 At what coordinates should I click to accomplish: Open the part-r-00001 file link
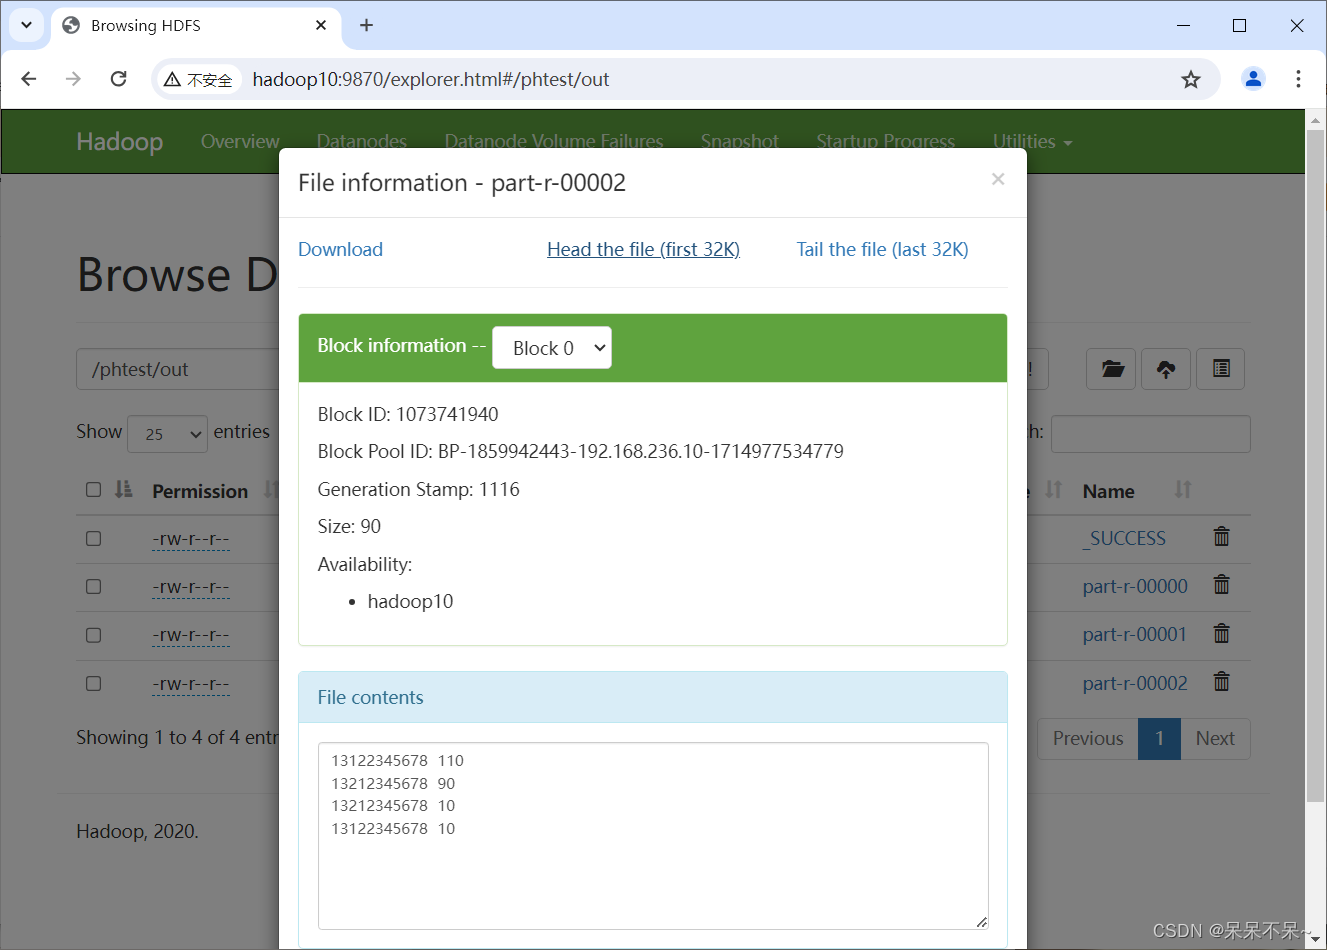[1135, 634]
